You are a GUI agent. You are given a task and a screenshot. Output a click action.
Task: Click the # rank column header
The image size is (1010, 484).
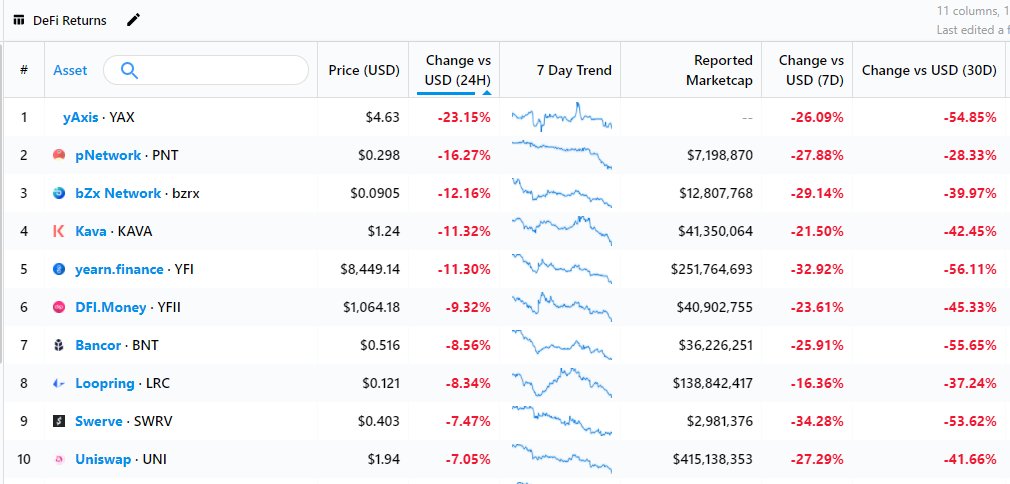pyautogui.click(x=24, y=70)
